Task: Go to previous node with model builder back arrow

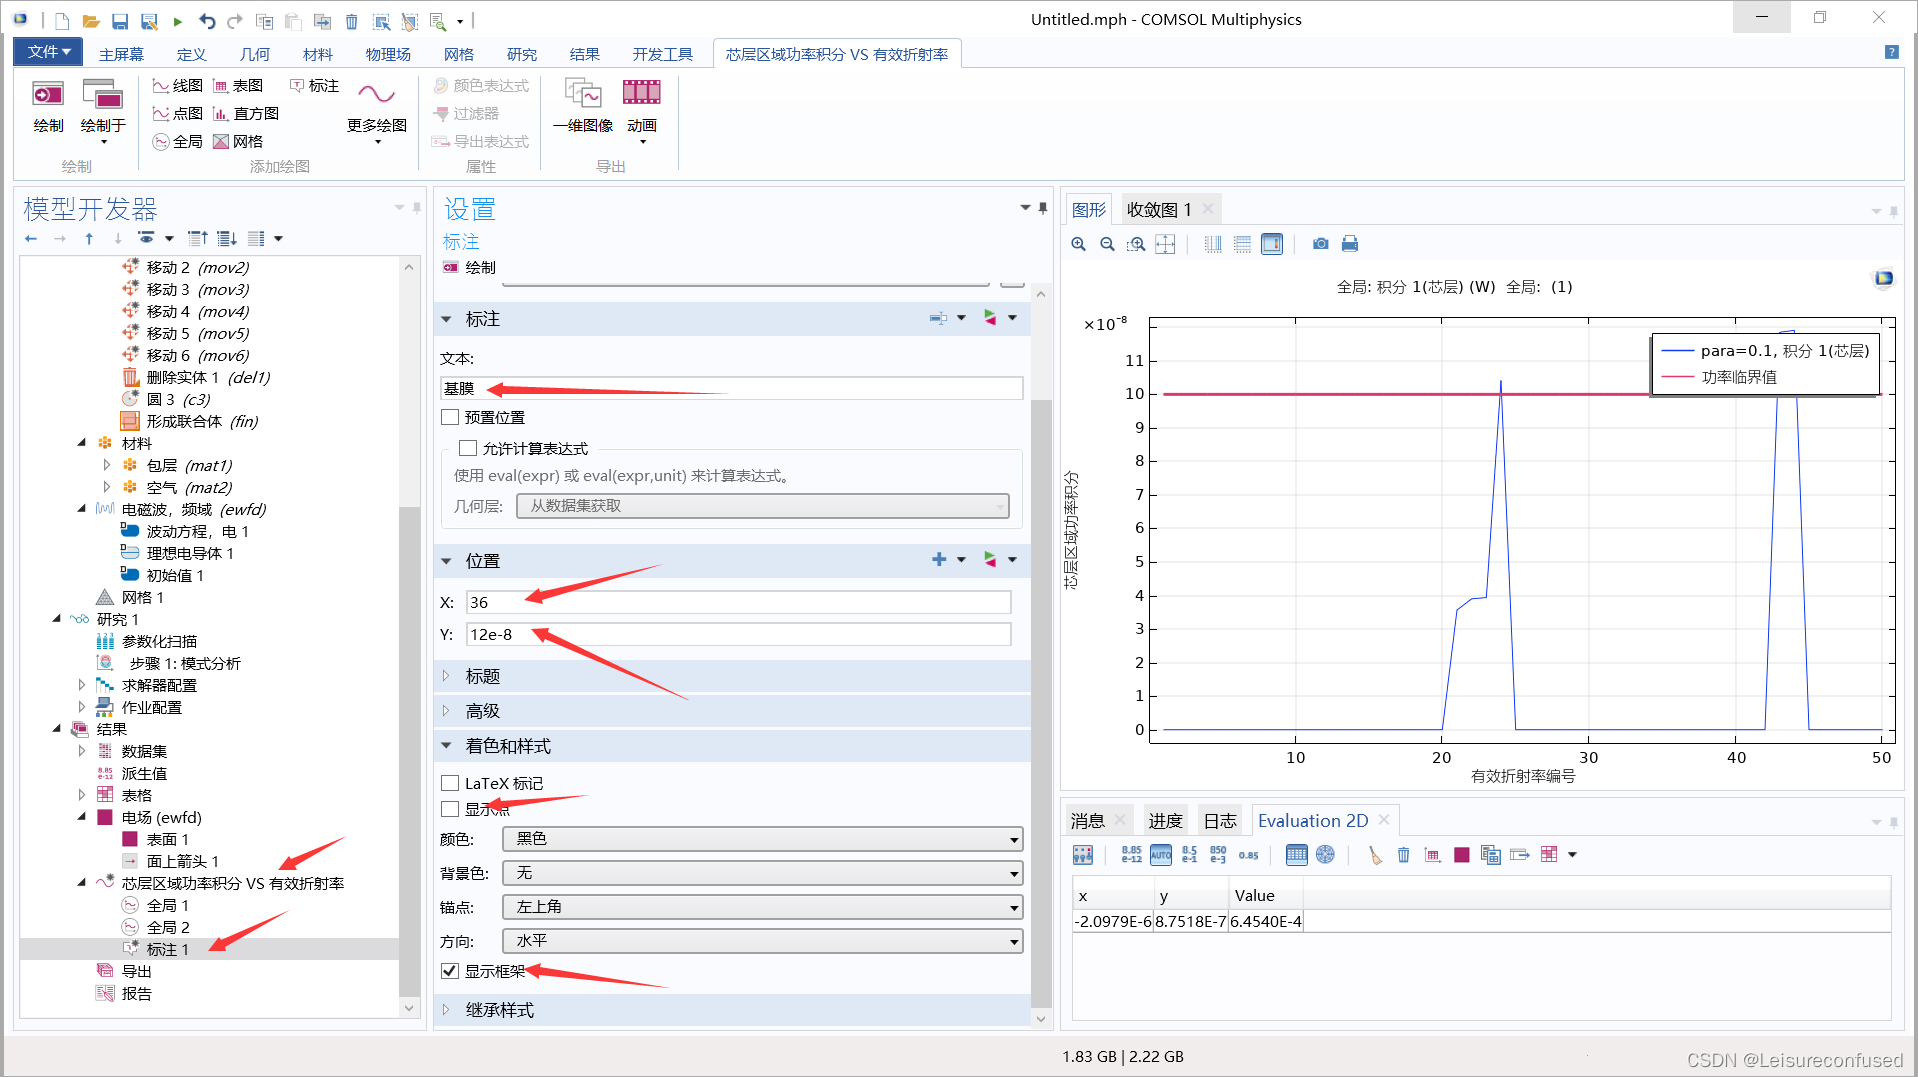Action: tap(31, 238)
